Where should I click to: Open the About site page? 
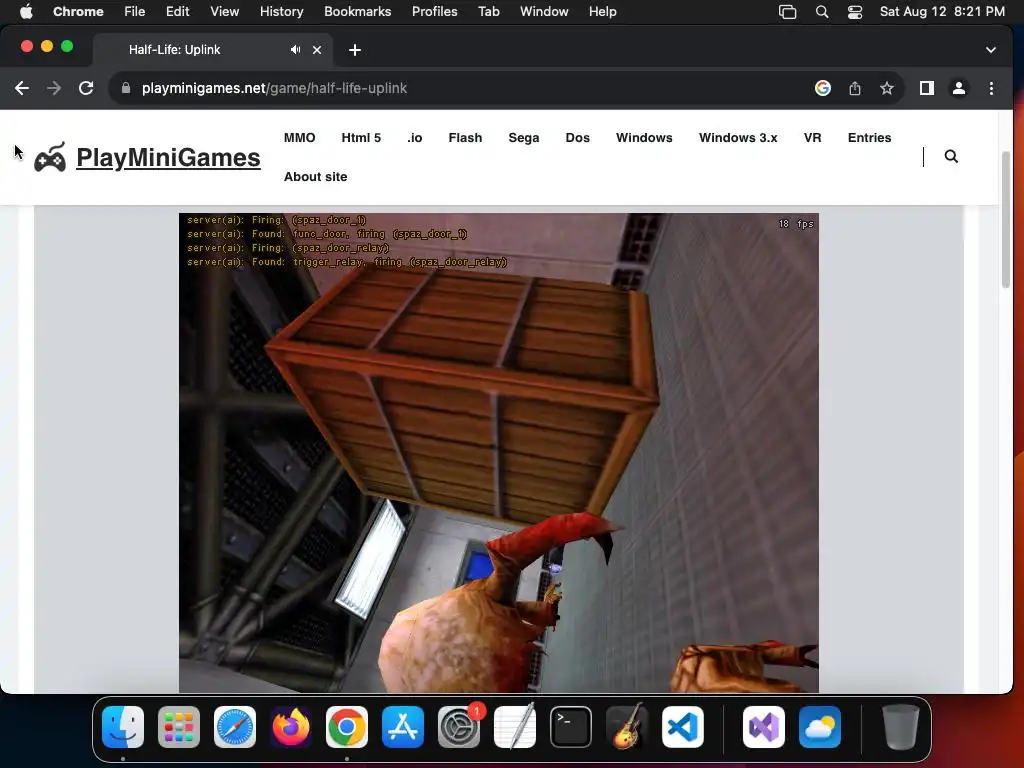(315, 177)
